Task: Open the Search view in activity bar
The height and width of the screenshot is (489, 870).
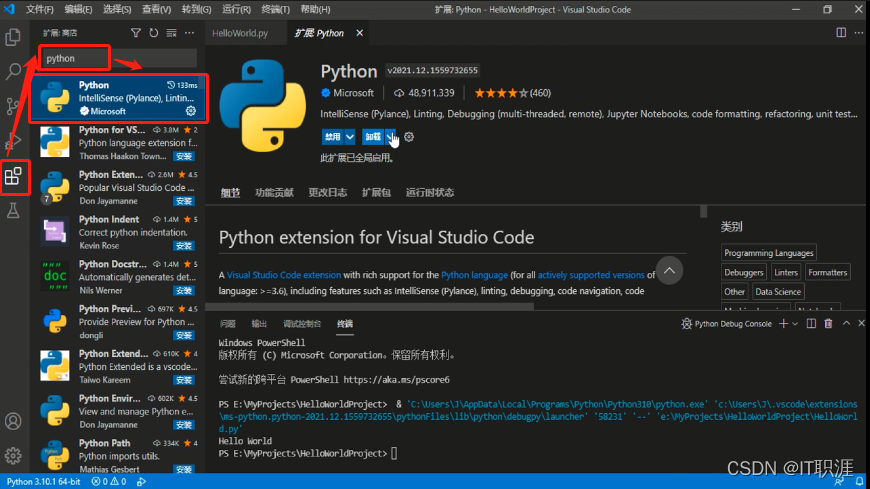Action: [x=13, y=71]
